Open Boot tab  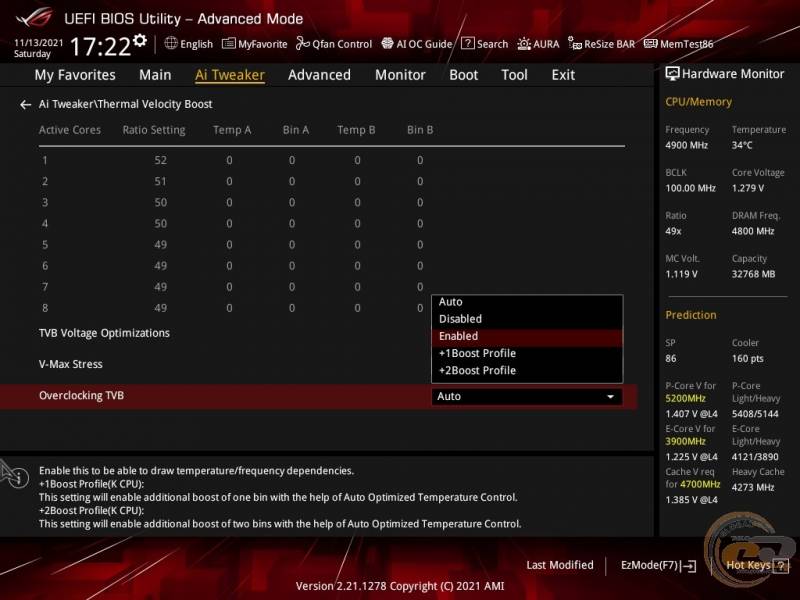pyautogui.click(x=463, y=75)
